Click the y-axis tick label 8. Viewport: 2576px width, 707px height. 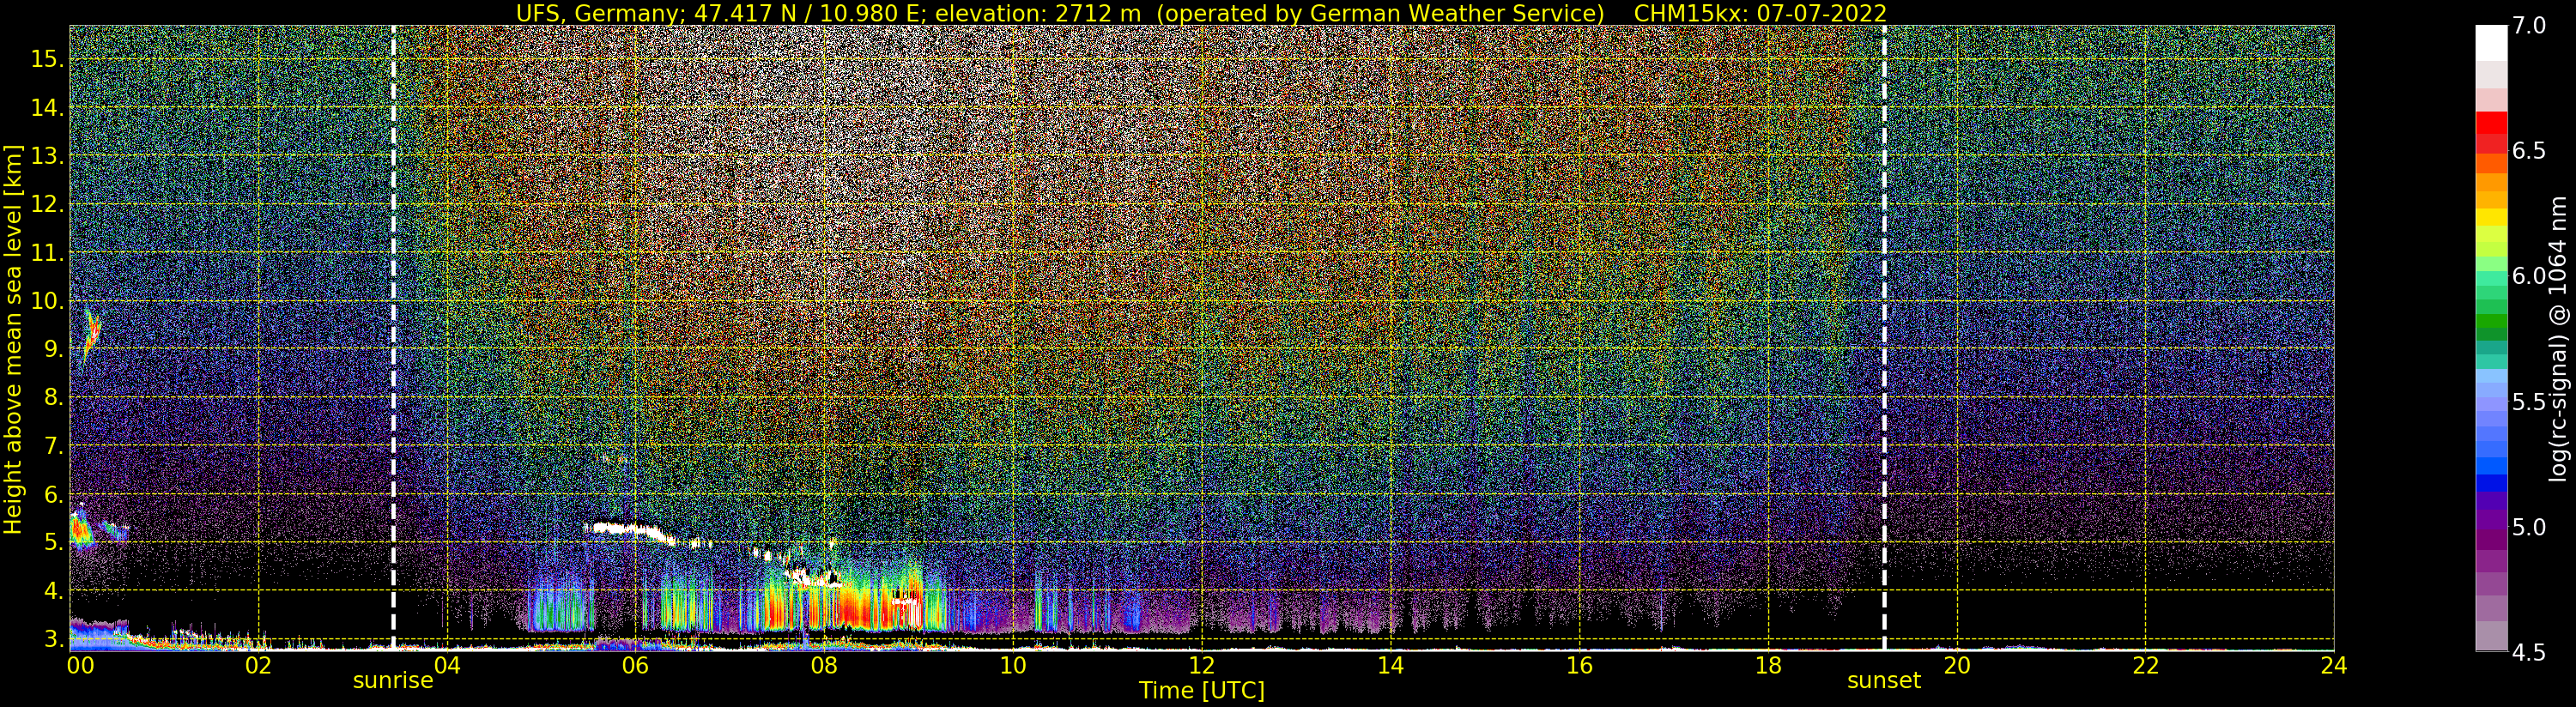click(x=53, y=397)
